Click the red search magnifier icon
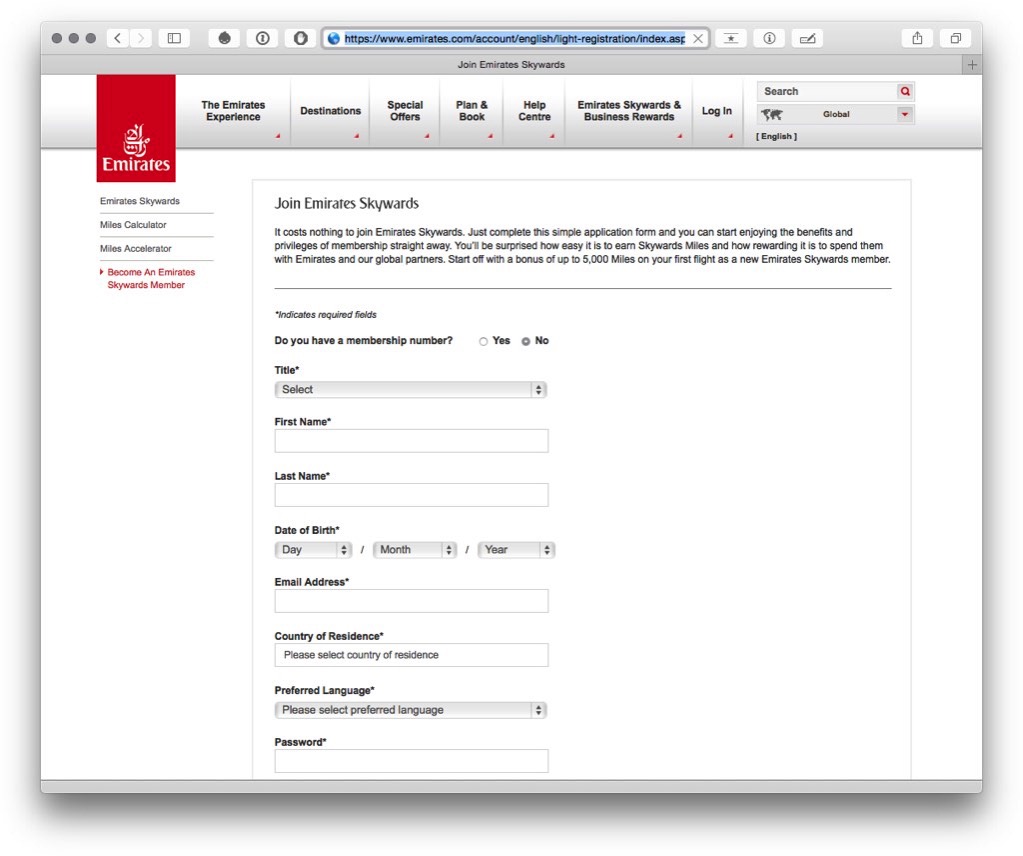 (x=905, y=91)
